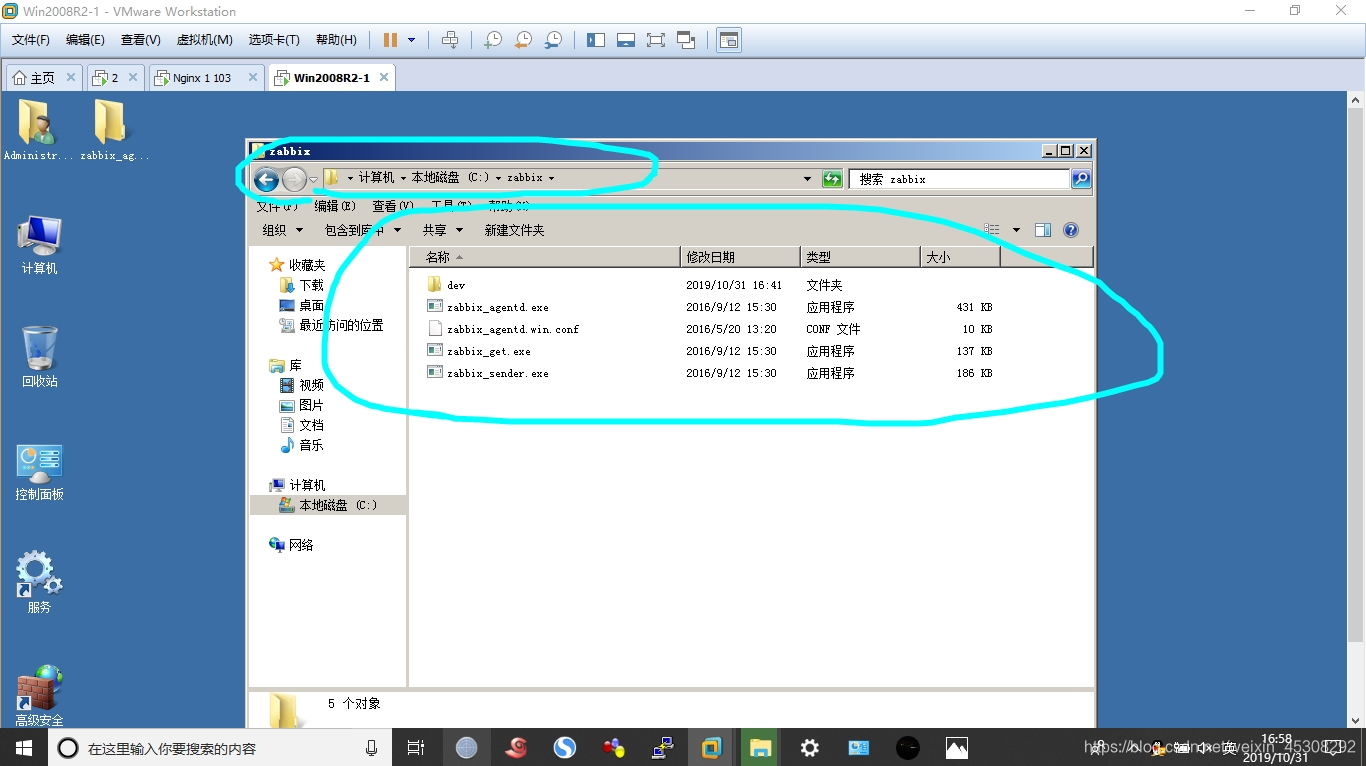1366x766 pixels.
Task: Open the 共享 dropdown menu
Action: click(x=442, y=230)
